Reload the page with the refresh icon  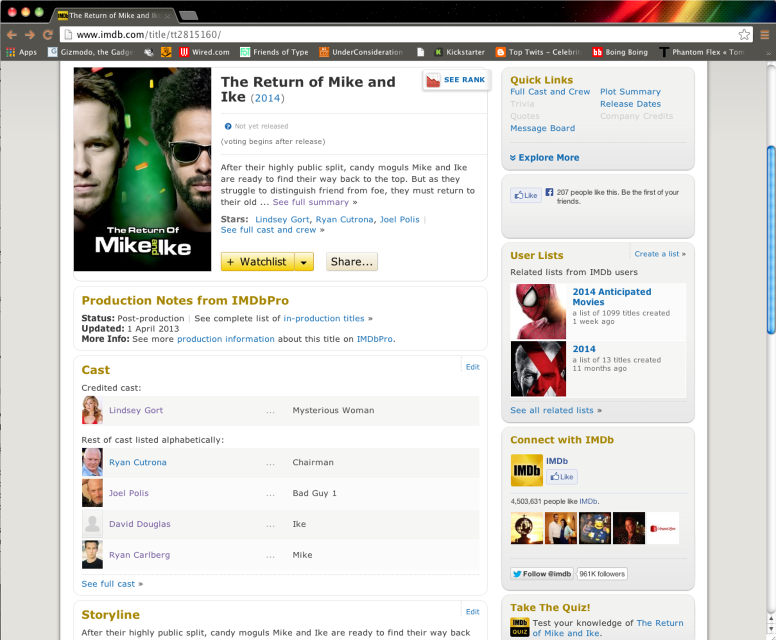point(48,35)
